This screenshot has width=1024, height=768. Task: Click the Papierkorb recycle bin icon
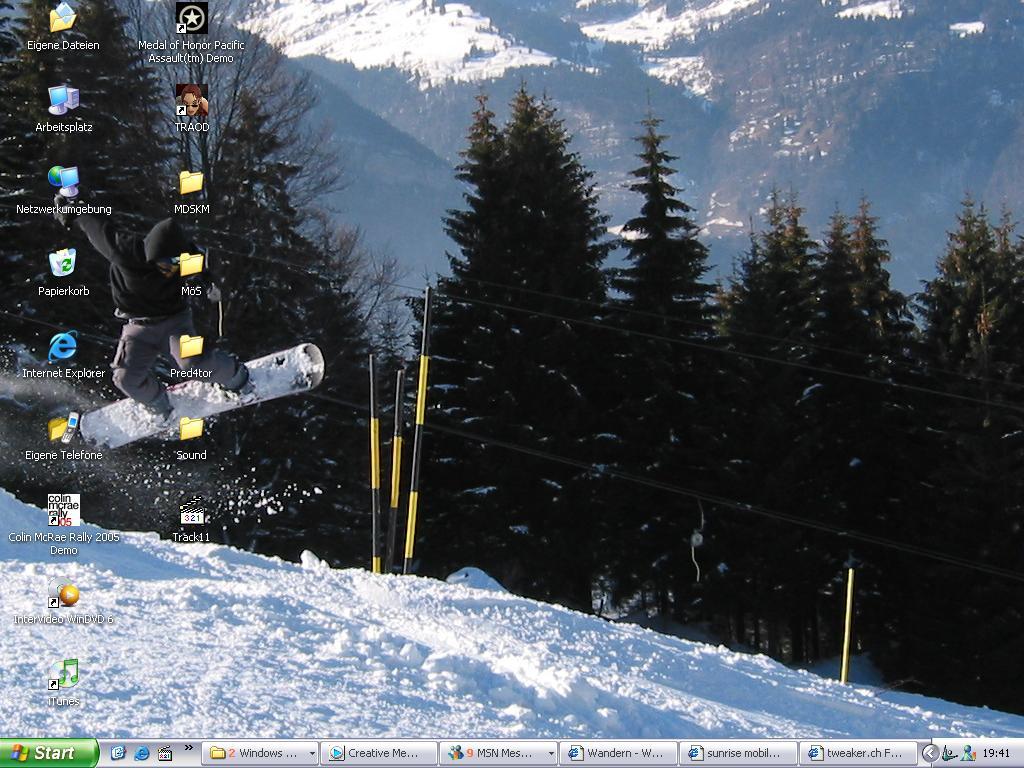point(63,264)
